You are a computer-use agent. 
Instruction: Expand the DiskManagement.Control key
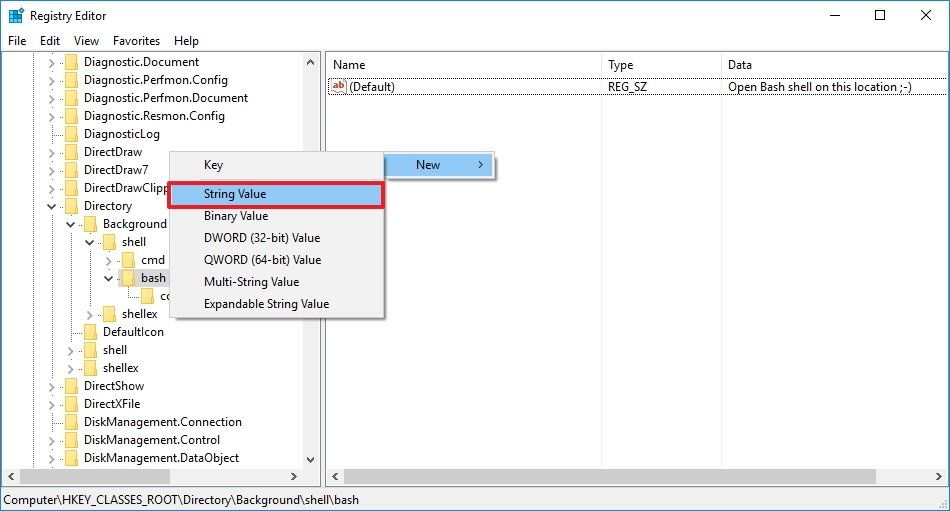(51, 441)
